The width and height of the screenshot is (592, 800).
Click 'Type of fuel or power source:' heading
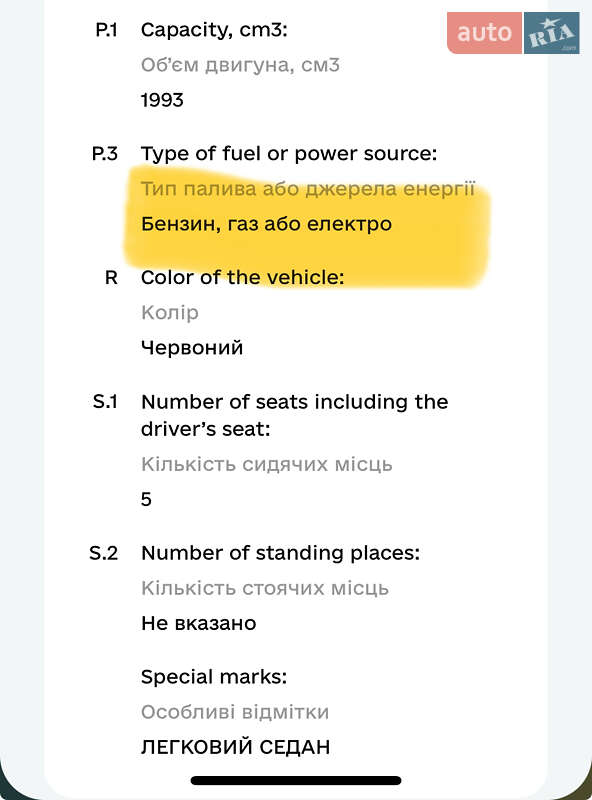289,154
